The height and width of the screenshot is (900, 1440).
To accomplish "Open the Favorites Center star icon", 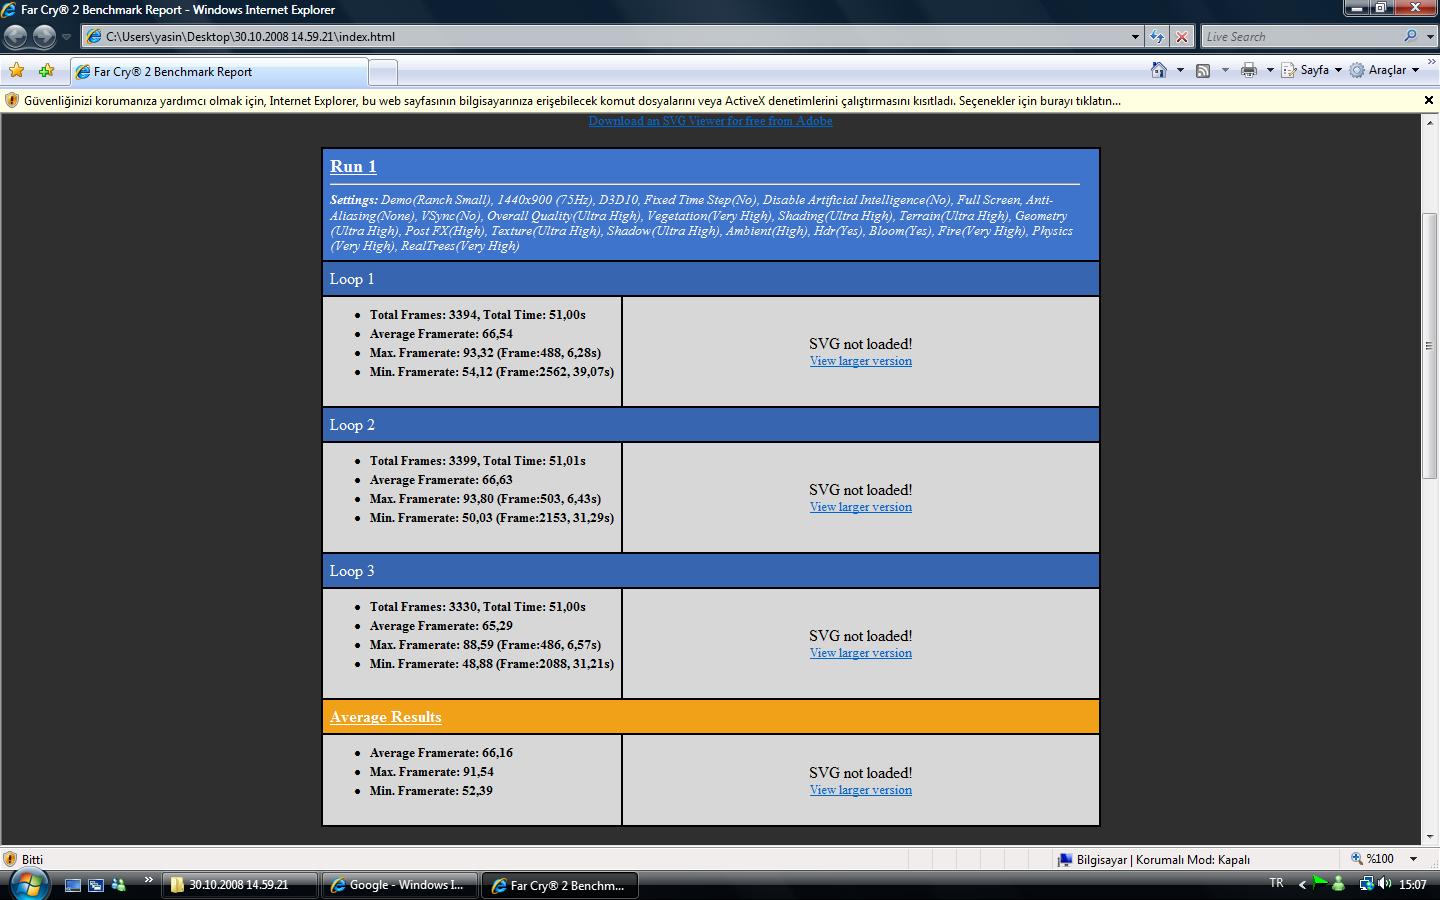I will 16,71.
